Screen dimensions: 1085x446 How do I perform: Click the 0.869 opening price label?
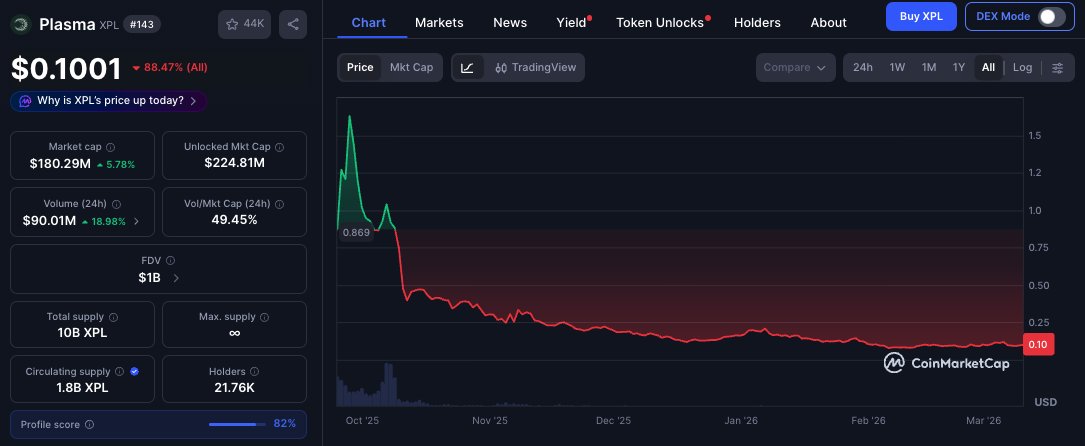pos(356,233)
